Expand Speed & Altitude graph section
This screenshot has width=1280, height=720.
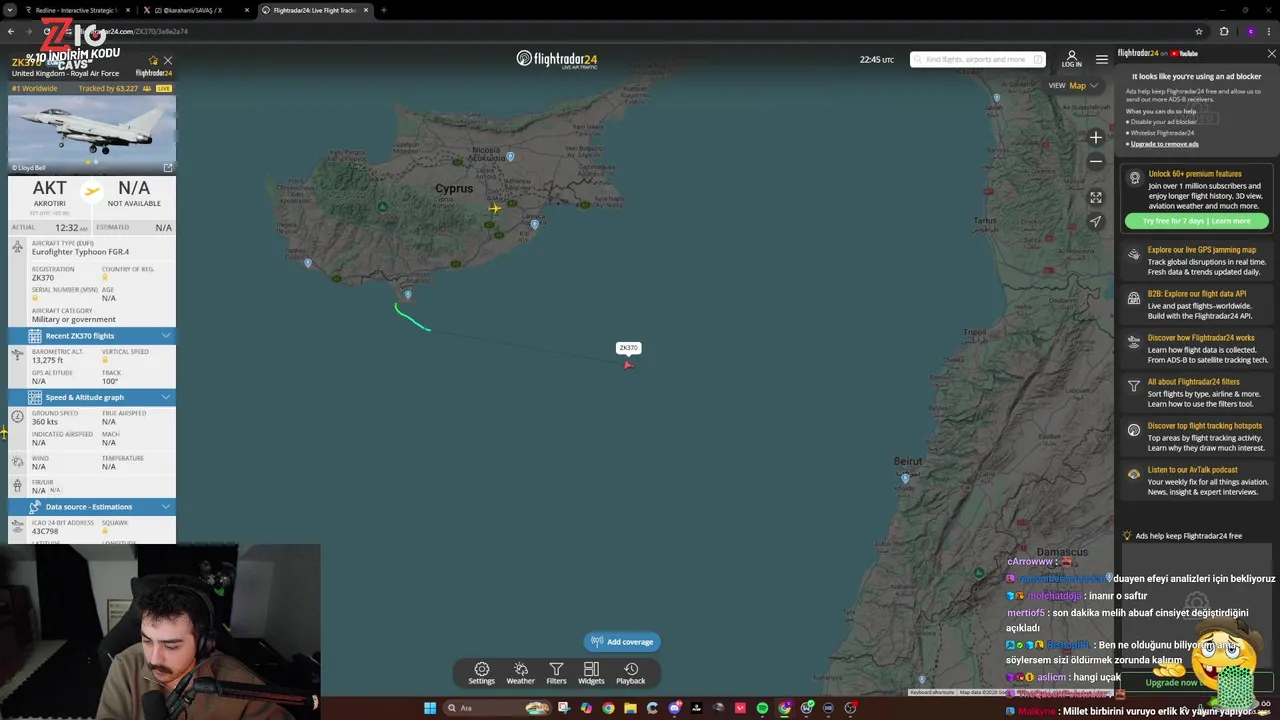tap(92, 397)
